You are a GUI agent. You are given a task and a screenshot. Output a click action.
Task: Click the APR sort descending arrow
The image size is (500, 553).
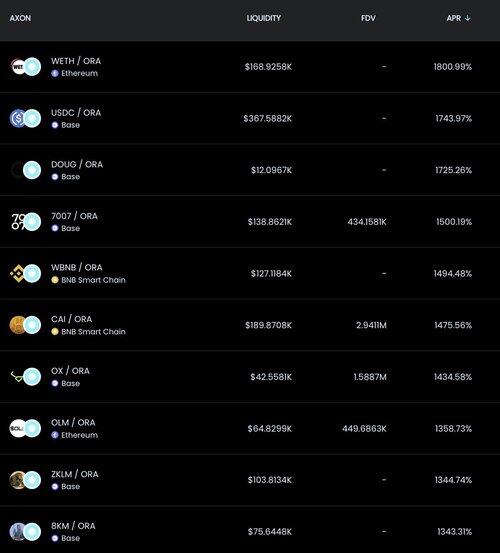pyautogui.click(x=468, y=18)
